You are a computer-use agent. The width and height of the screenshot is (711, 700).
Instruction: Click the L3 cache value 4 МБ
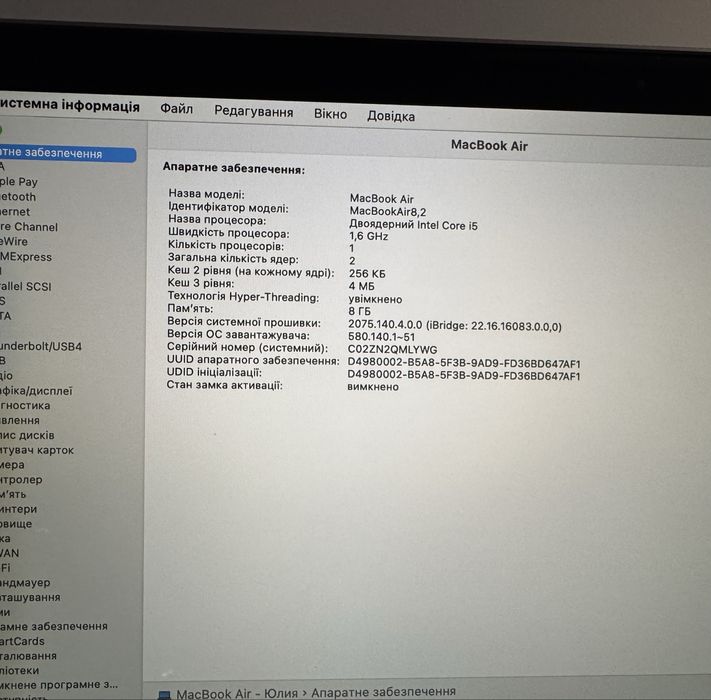coord(361,286)
